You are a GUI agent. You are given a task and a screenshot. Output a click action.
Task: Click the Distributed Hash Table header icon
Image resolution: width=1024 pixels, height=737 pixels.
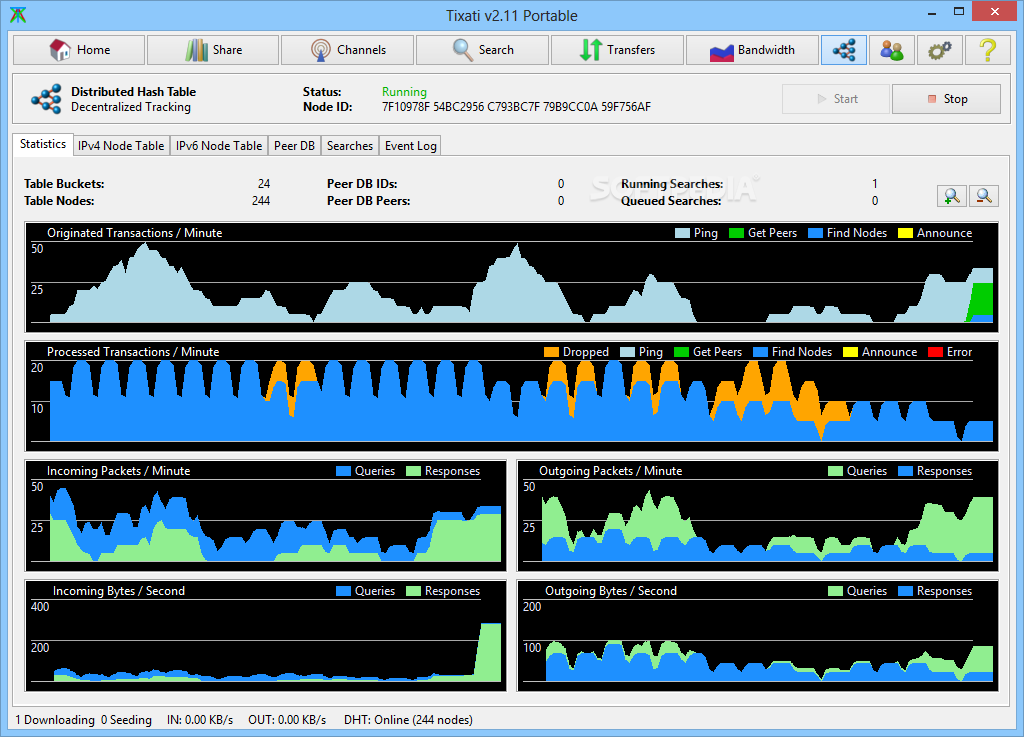click(46, 99)
